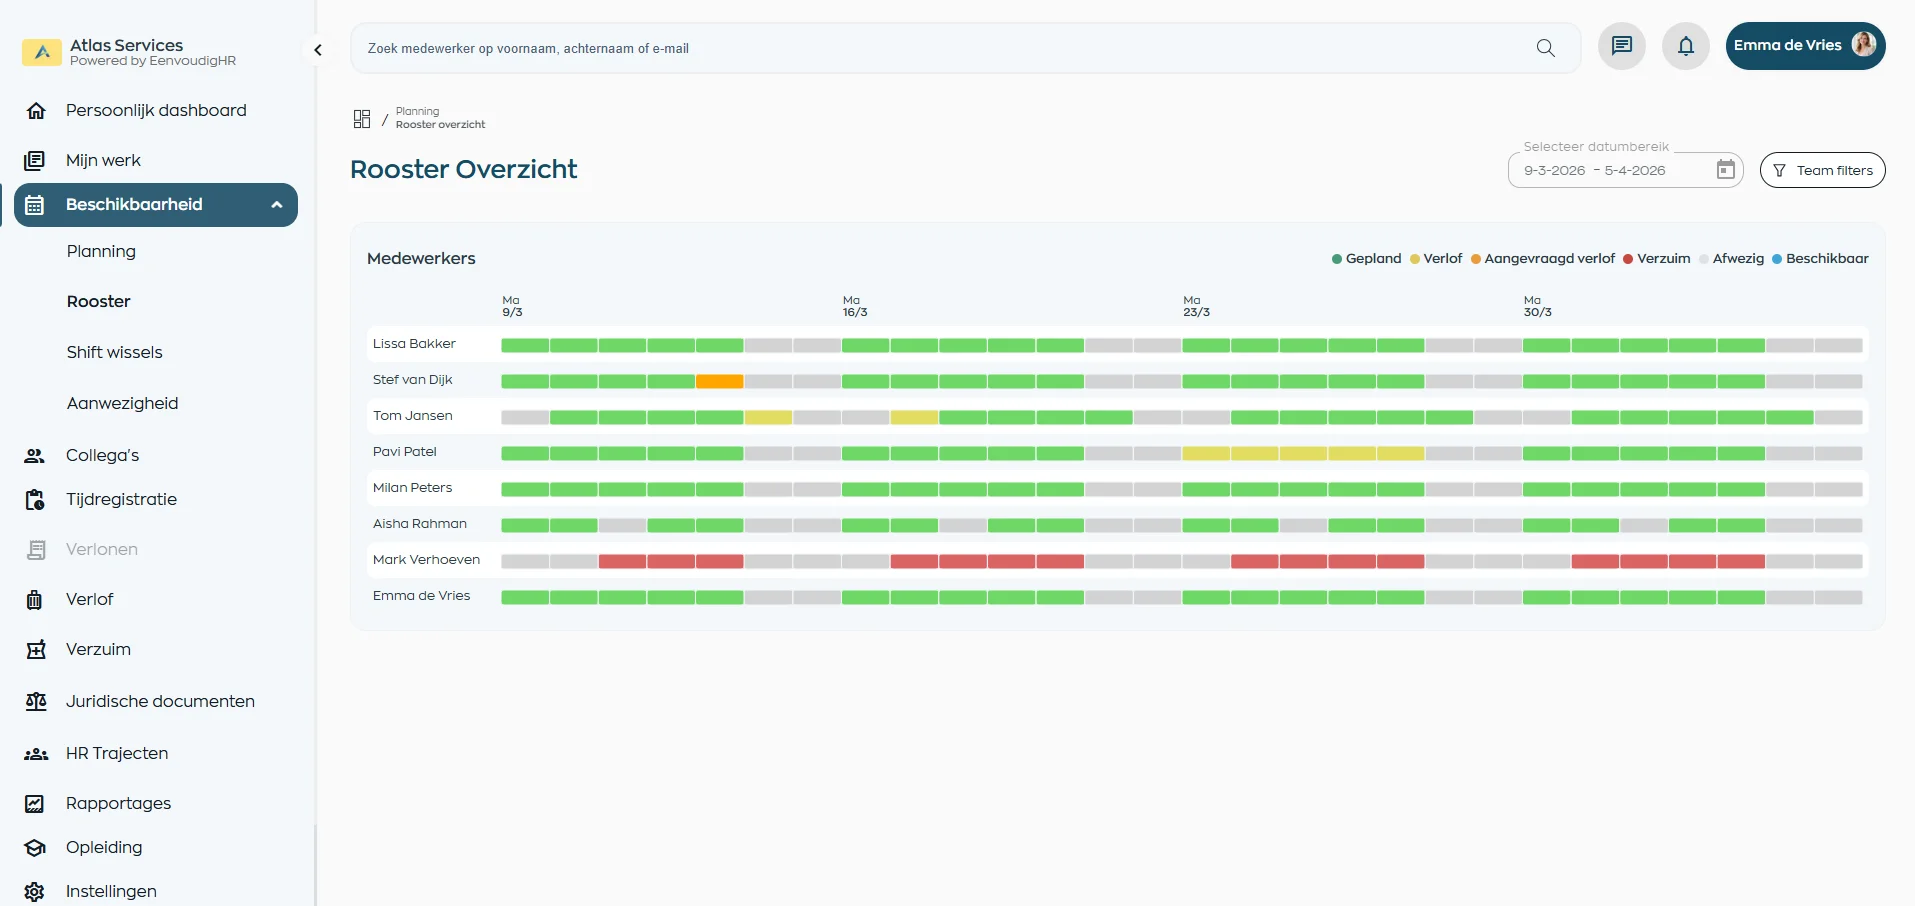Click the Tijdregistratie clipboard icon
The image size is (1915, 906).
[35, 500]
